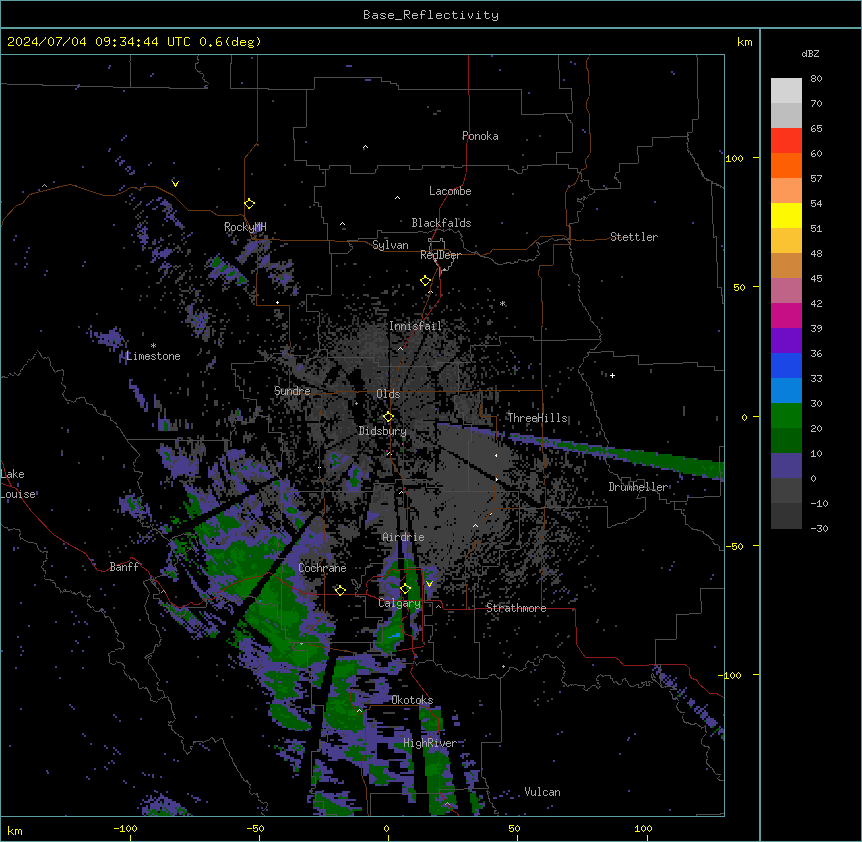Select the Olds label
862x842 pixels.
tap(388, 394)
